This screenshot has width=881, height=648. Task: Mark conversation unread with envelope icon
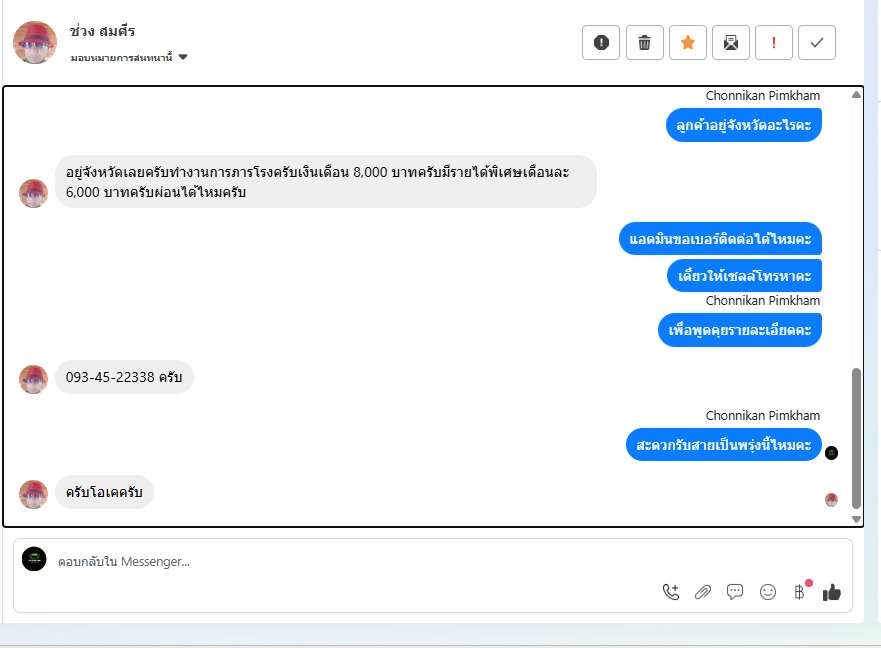(x=731, y=42)
